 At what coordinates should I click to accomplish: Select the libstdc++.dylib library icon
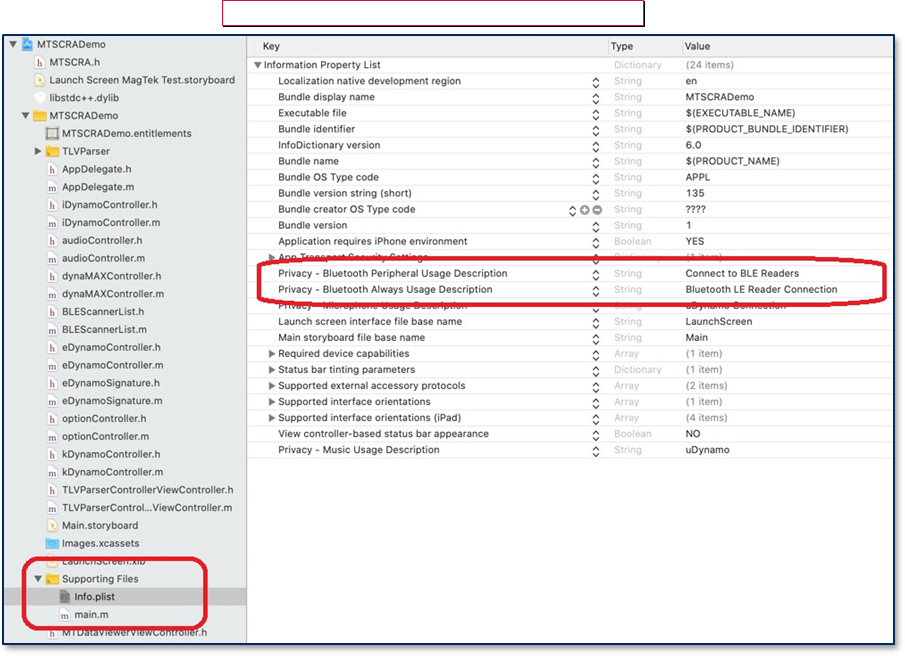click(x=39, y=98)
